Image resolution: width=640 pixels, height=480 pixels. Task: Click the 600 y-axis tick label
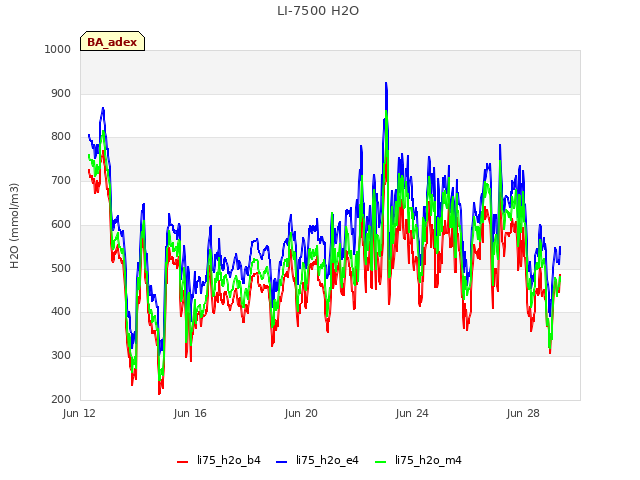click(61, 224)
